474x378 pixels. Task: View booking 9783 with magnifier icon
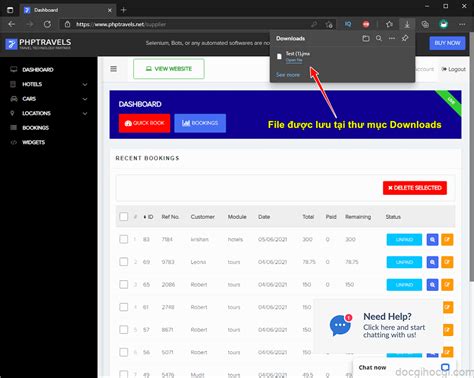click(x=432, y=262)
